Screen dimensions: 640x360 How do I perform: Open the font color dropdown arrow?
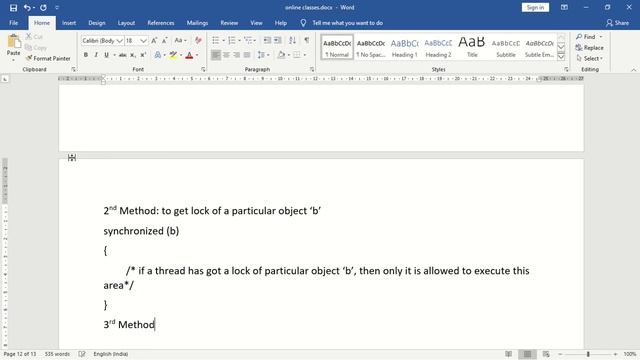coord(197,55)
